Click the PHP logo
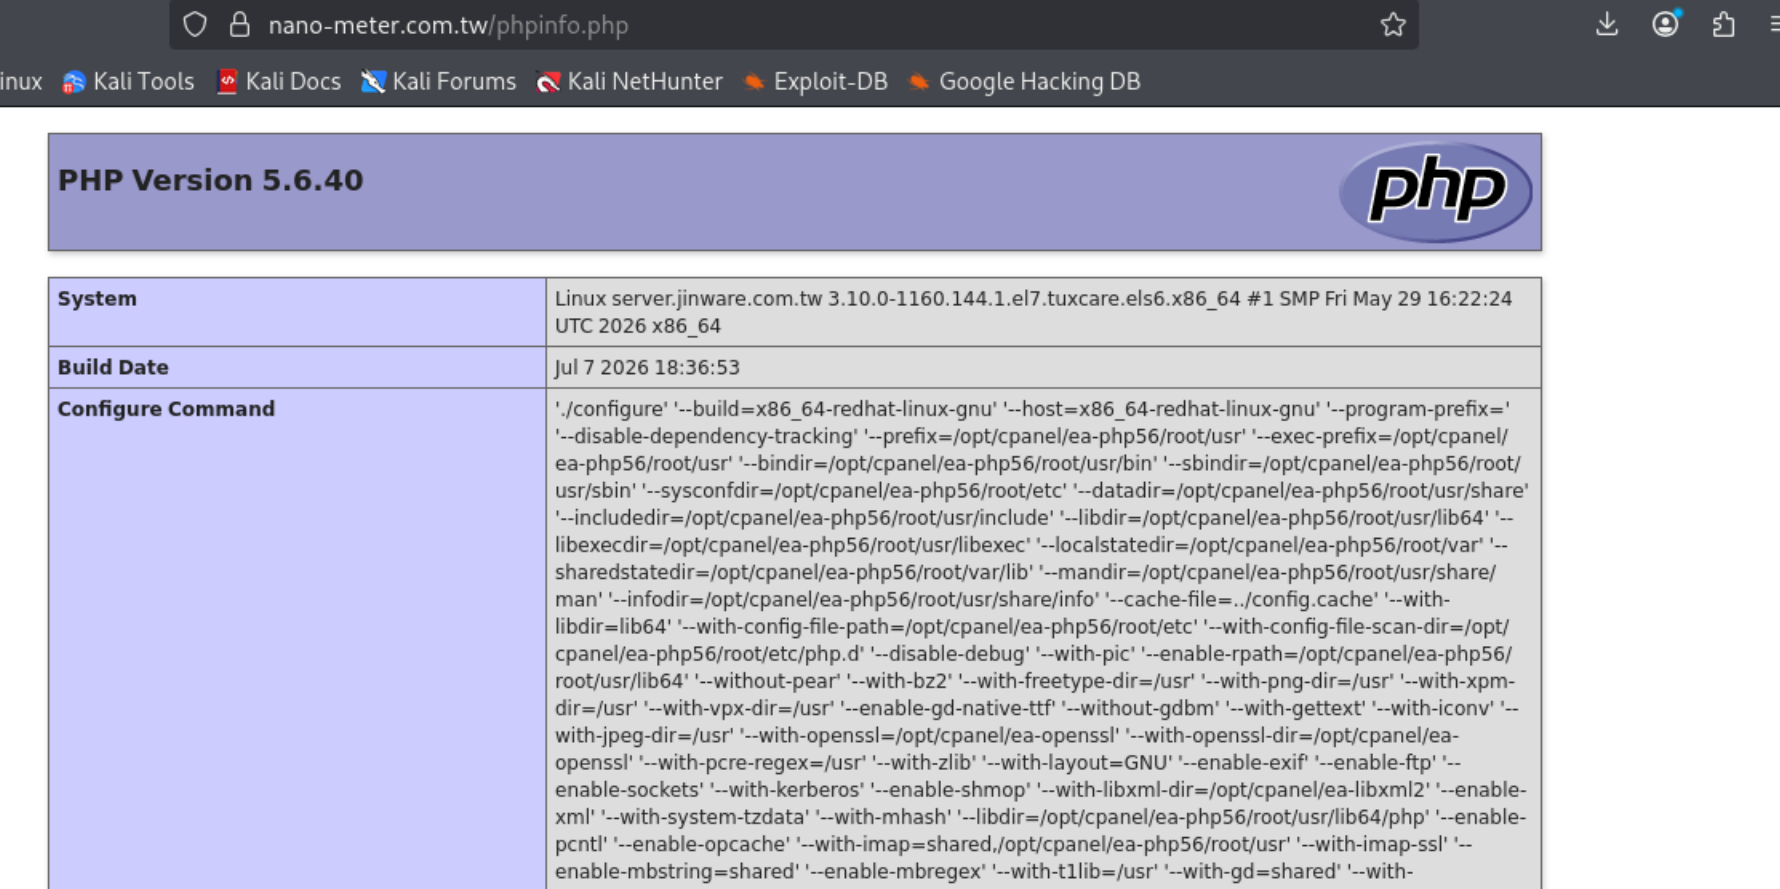The width and height of the screenshot is (1780, 889). click(1435, 192)
